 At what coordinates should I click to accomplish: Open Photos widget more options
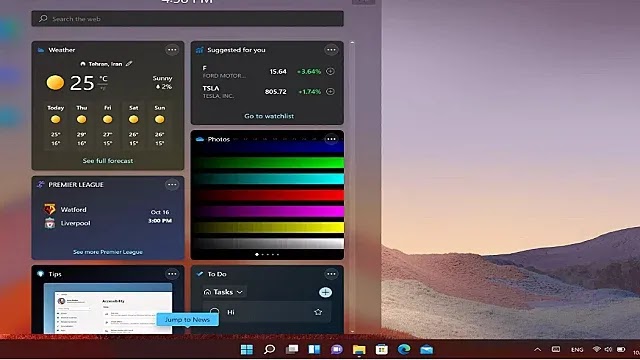[x=331, y=139]
